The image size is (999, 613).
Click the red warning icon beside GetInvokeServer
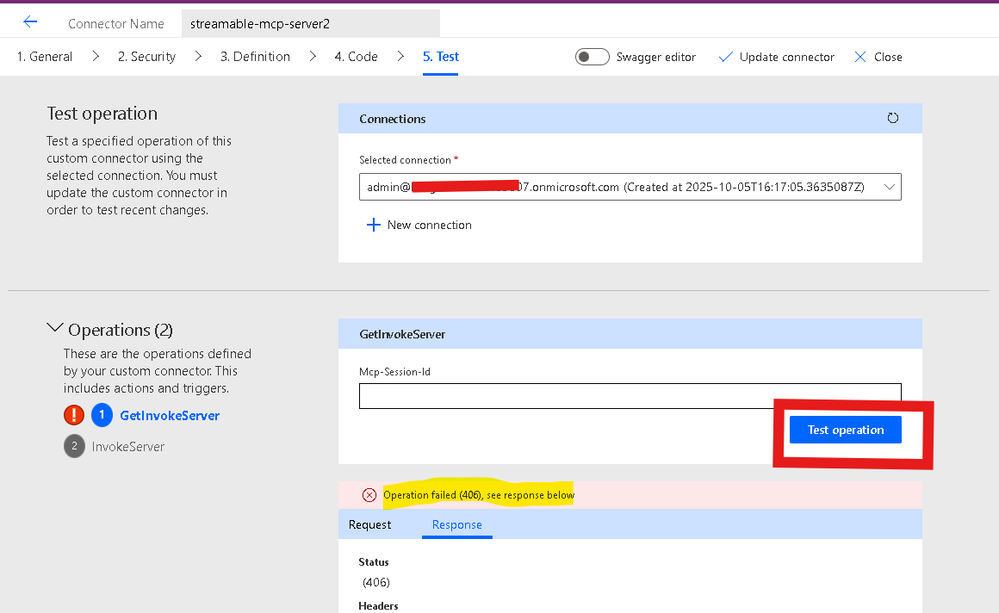click(74, 415)
